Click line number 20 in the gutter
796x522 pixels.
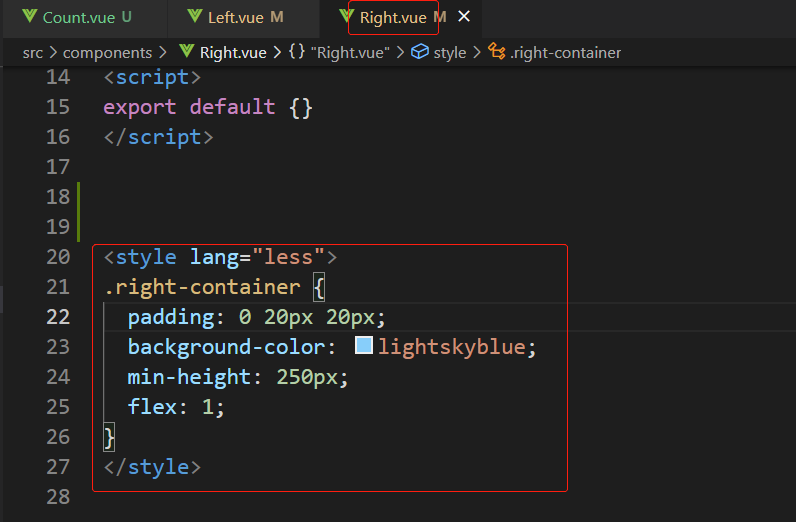[x=58, y=257]
